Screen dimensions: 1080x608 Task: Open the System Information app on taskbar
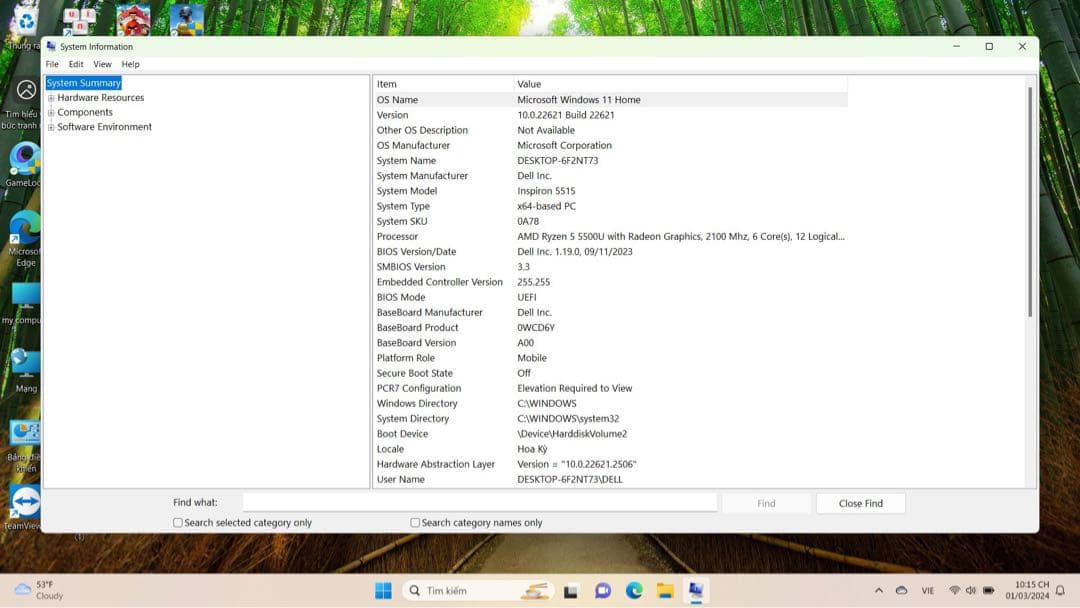click(x=694, y=590)
